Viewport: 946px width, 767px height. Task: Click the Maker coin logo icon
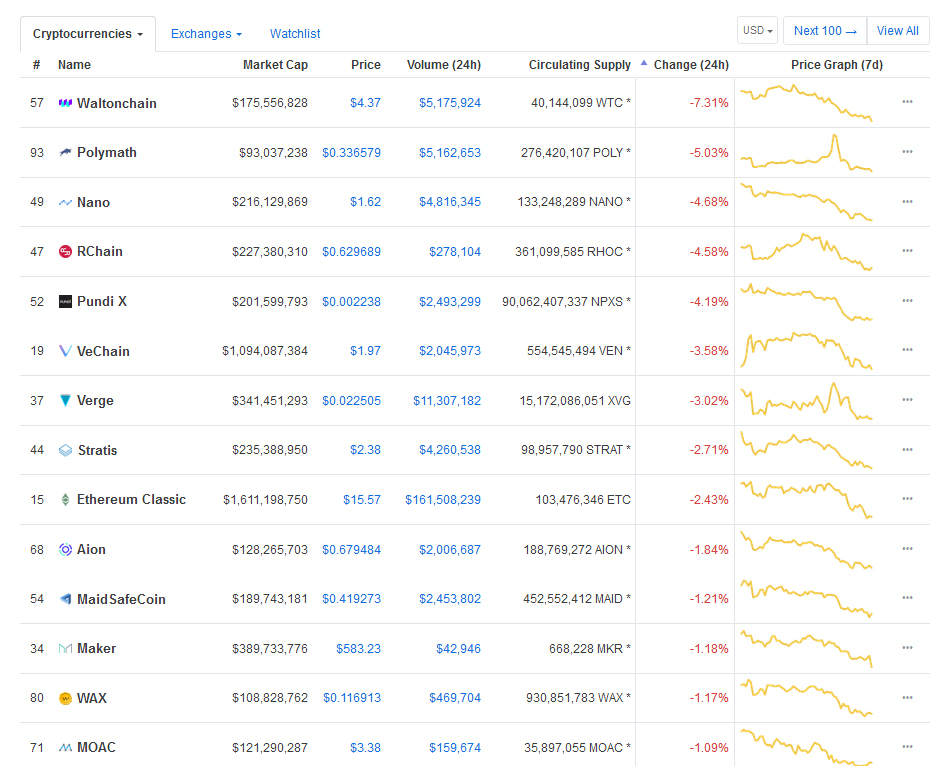tap(65, 649)
